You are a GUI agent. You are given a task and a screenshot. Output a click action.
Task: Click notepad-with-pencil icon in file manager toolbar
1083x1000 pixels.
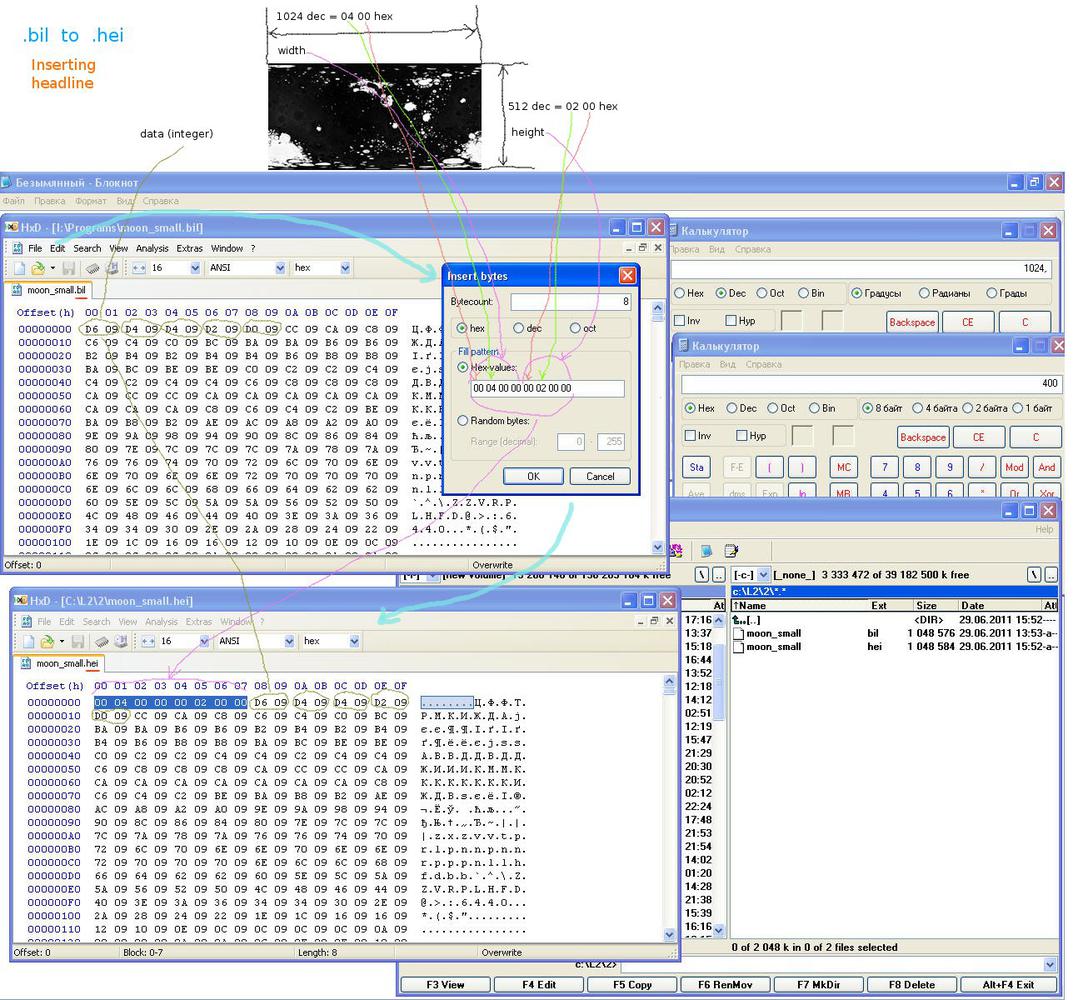pos(731,550)
